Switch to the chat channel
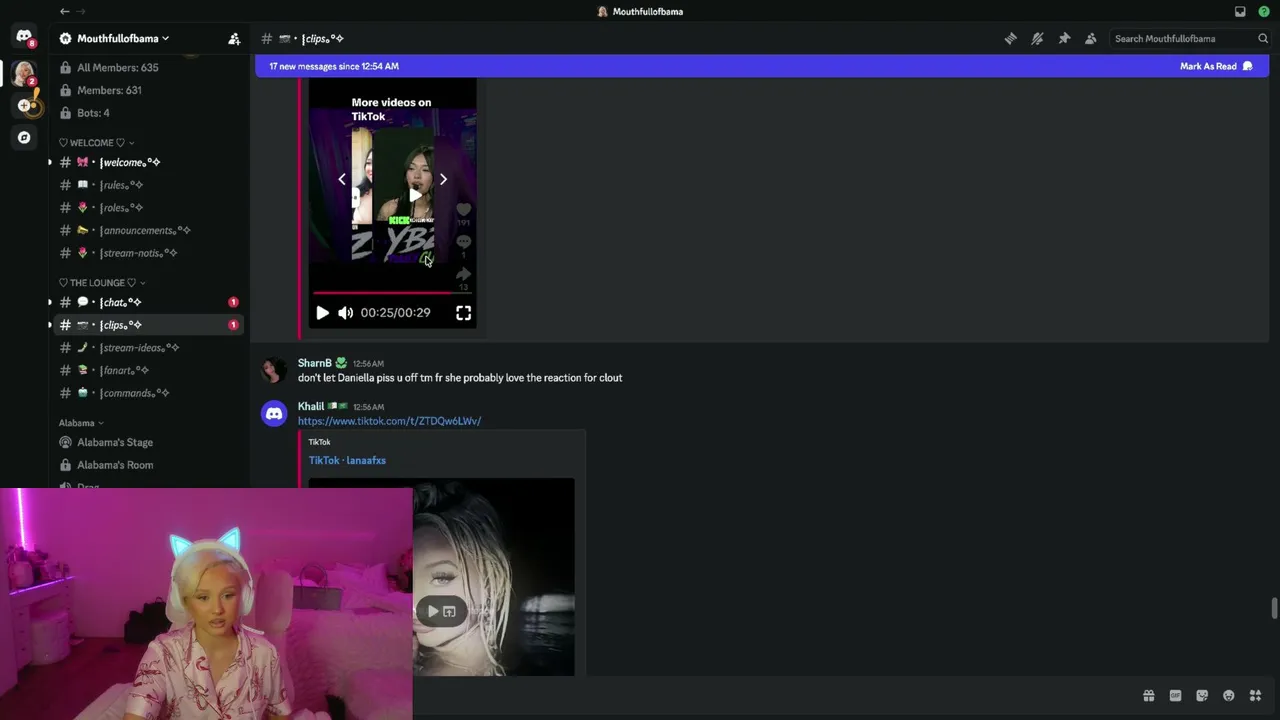 coord(148,302)
